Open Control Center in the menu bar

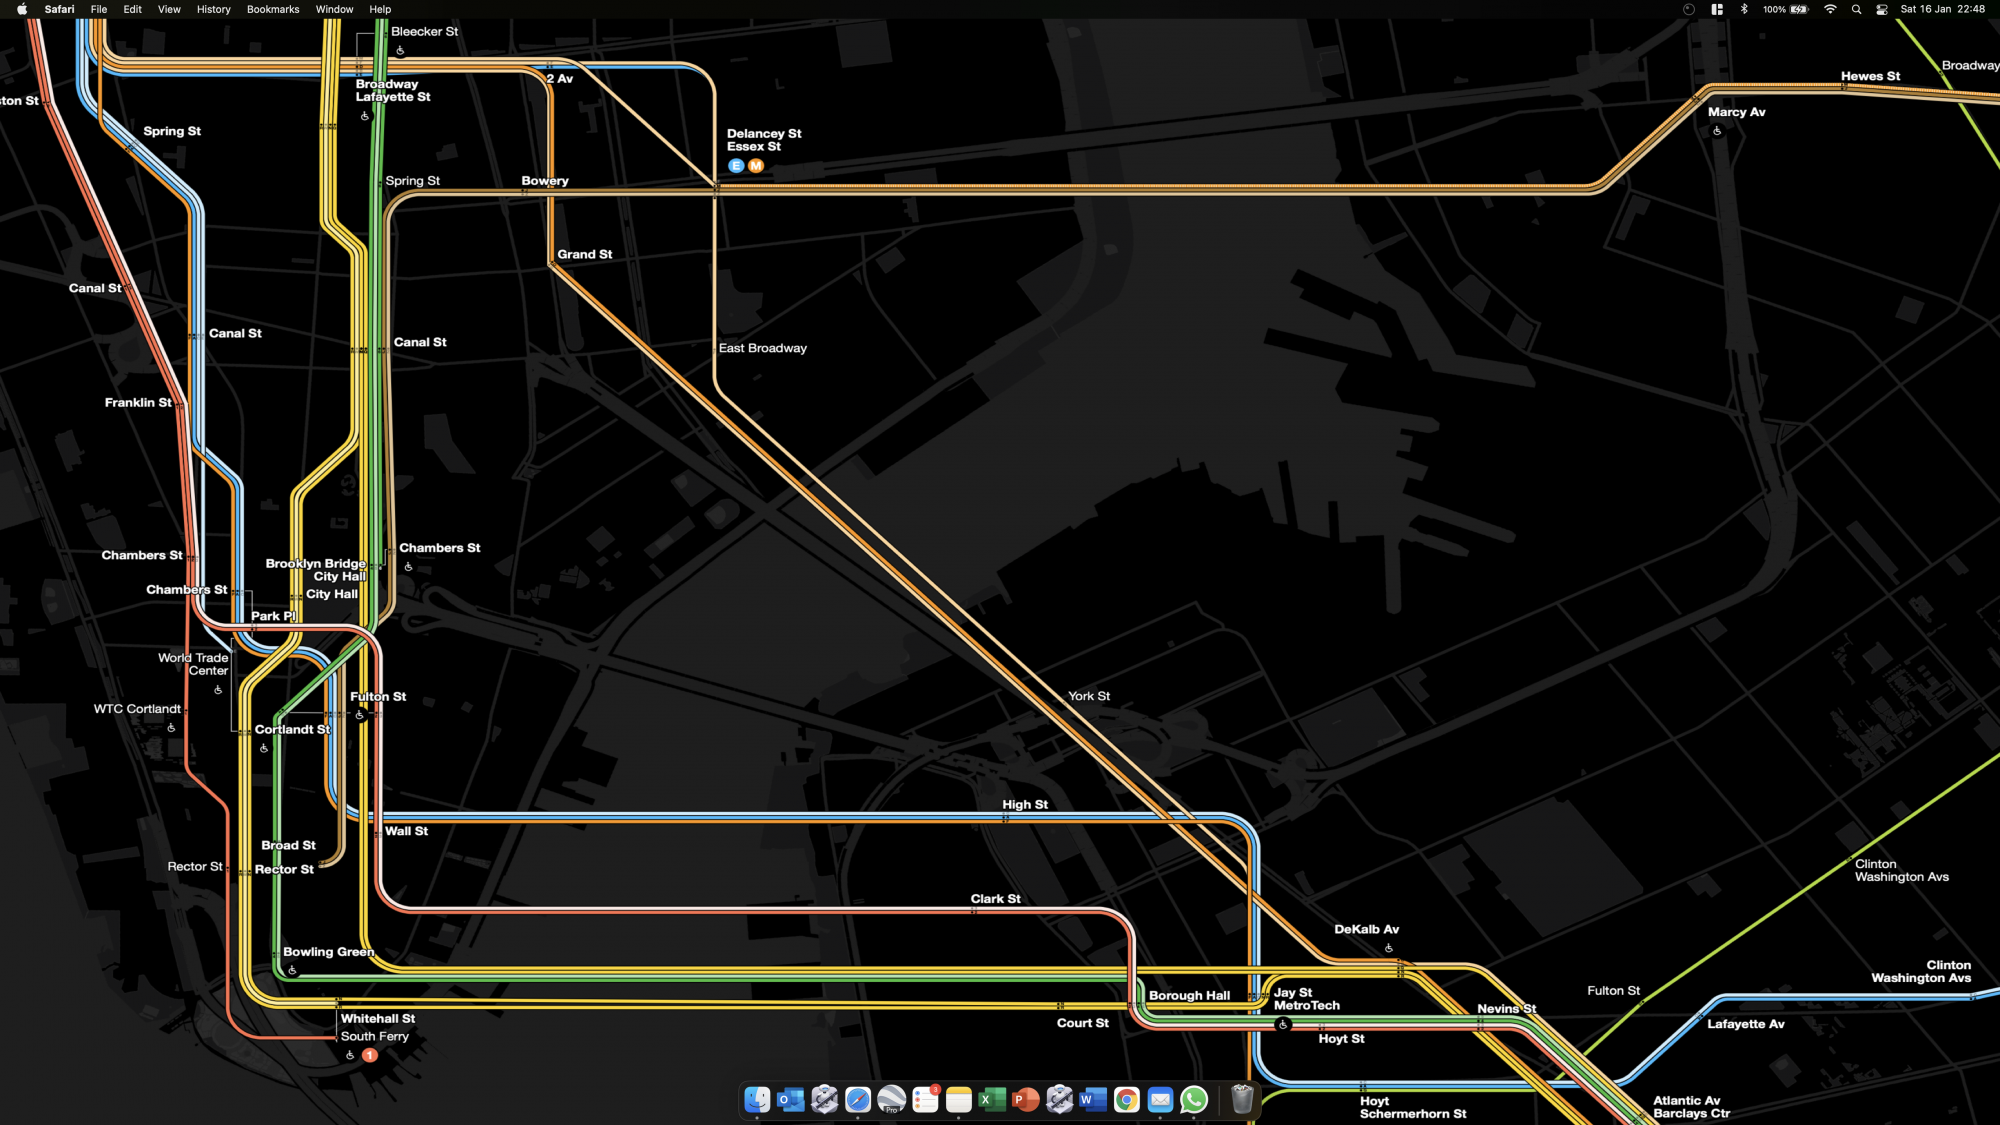tap(1882, 9)
